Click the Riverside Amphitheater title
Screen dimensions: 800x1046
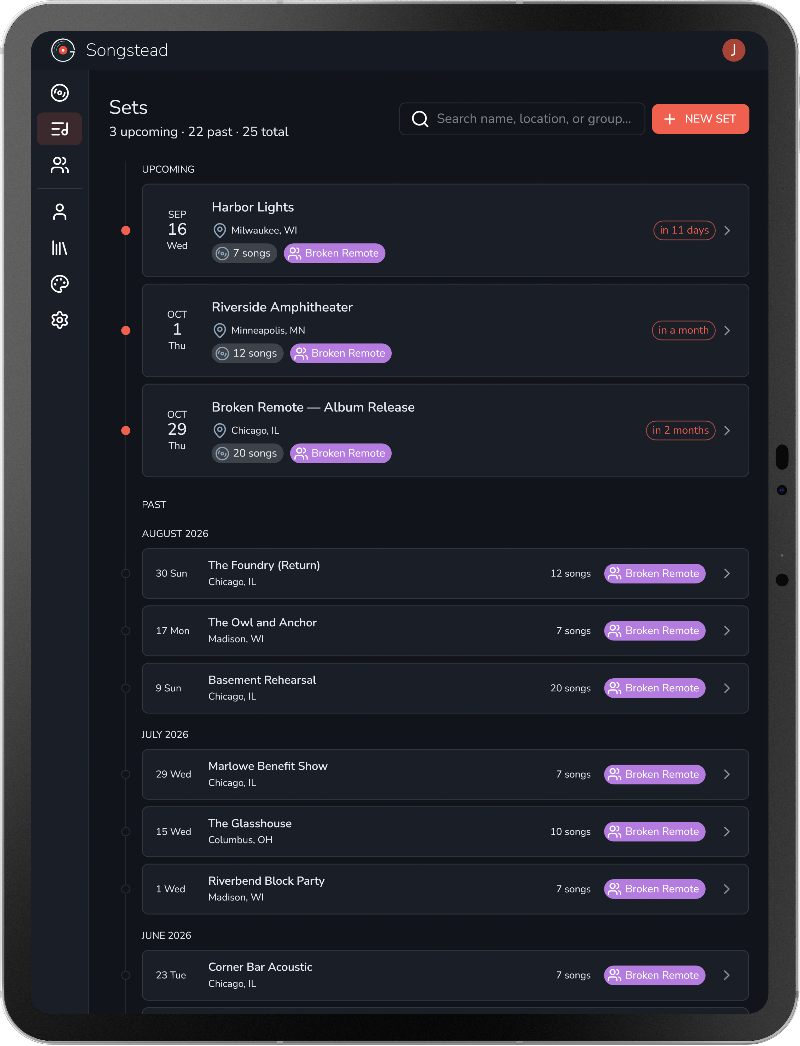(282, 308)
